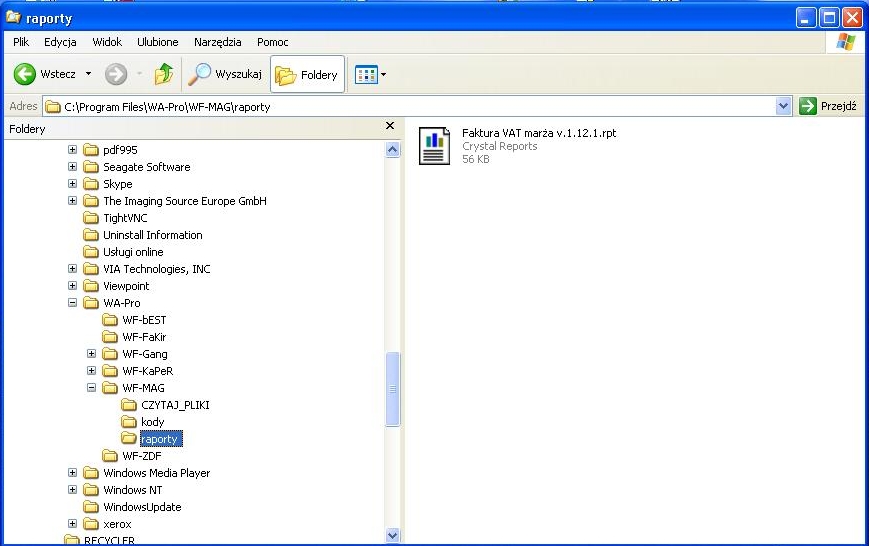Open the Plik menu
The height and width of the screenshot is (546, 869).
pyautogui.click(x=21, y=42)
